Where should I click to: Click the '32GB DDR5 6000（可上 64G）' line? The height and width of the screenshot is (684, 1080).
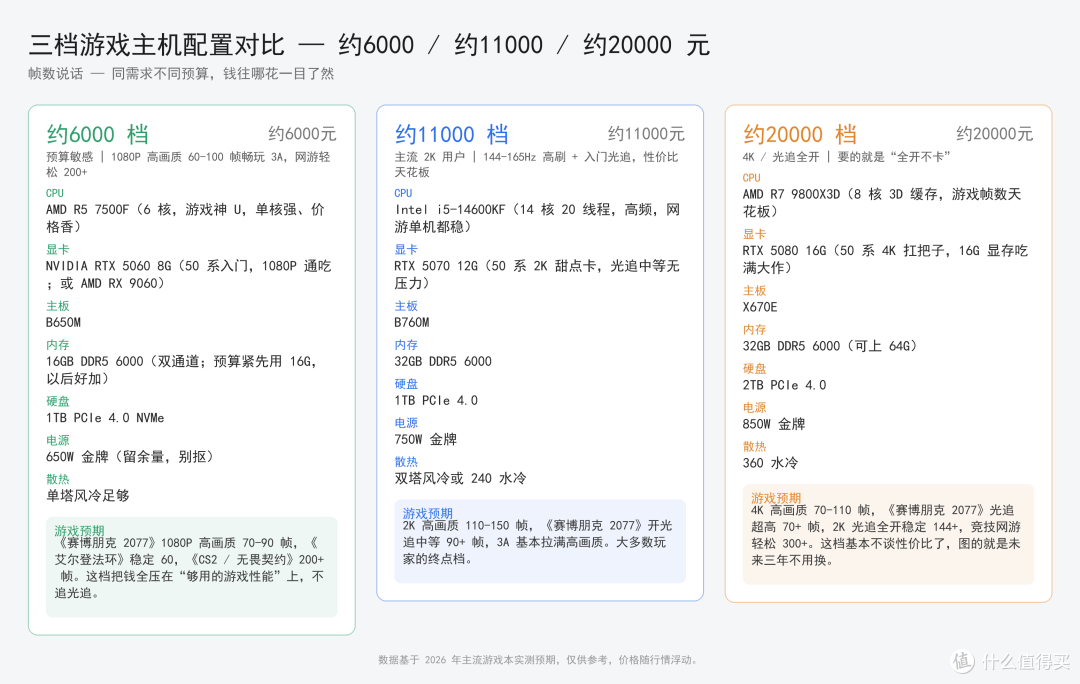pyautogui.click(x=830, y=346)
